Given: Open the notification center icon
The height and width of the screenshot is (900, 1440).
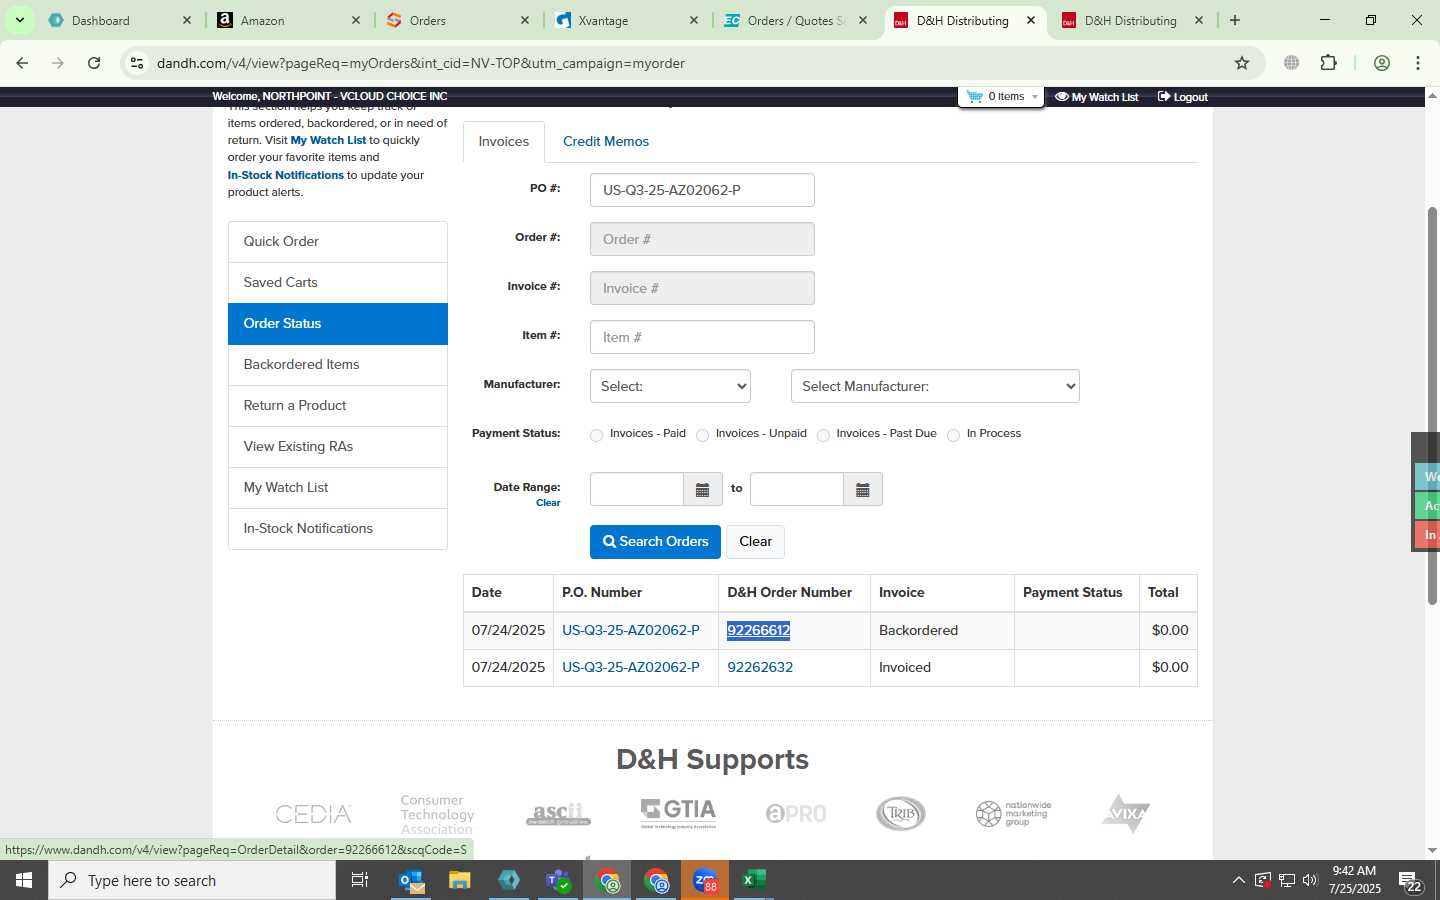Looking at the screenshot, I should coord(1411,881).
